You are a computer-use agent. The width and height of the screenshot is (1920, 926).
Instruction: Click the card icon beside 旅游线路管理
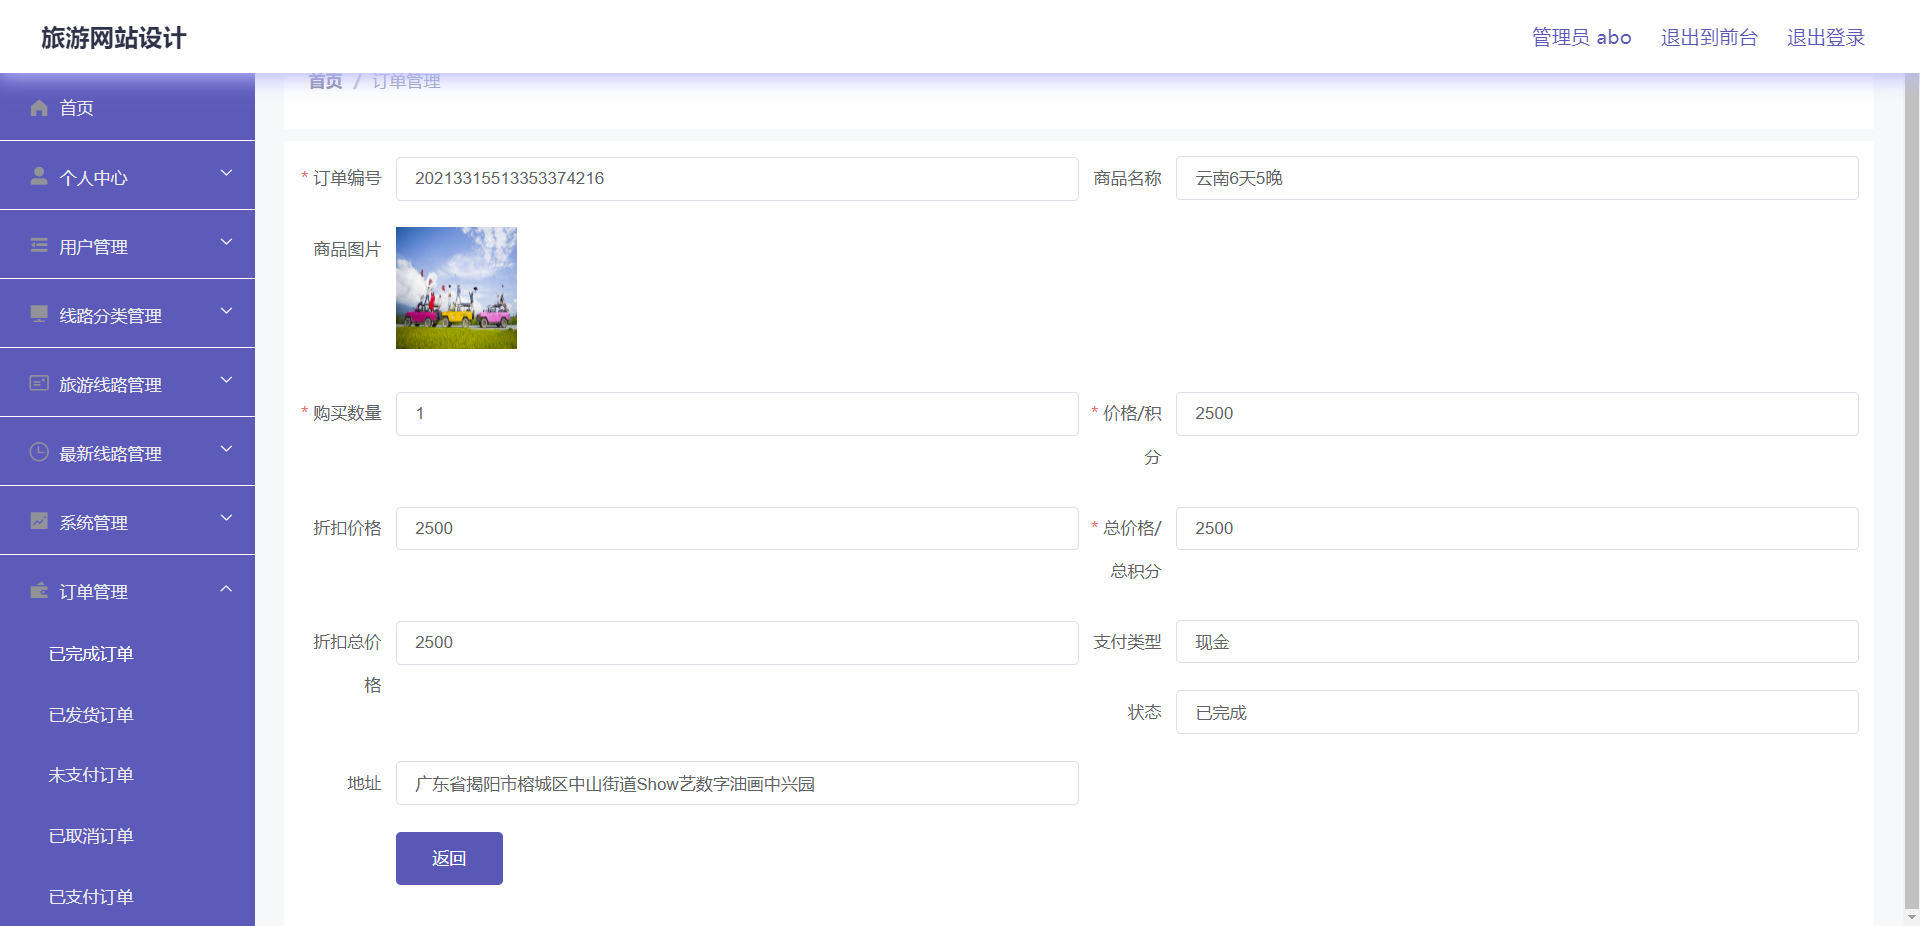click(39, 383)
